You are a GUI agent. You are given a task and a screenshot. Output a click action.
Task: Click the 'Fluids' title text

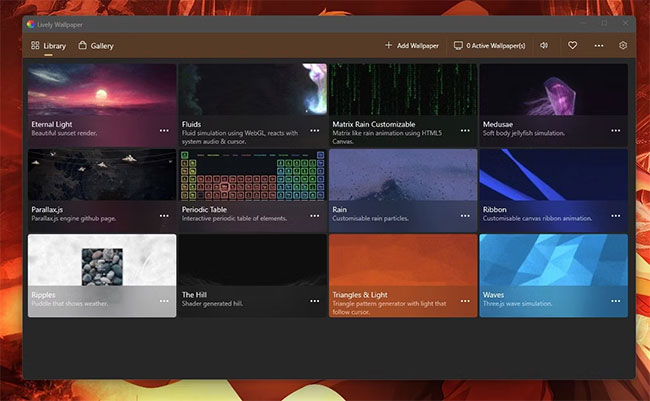(x=191, y=124)
